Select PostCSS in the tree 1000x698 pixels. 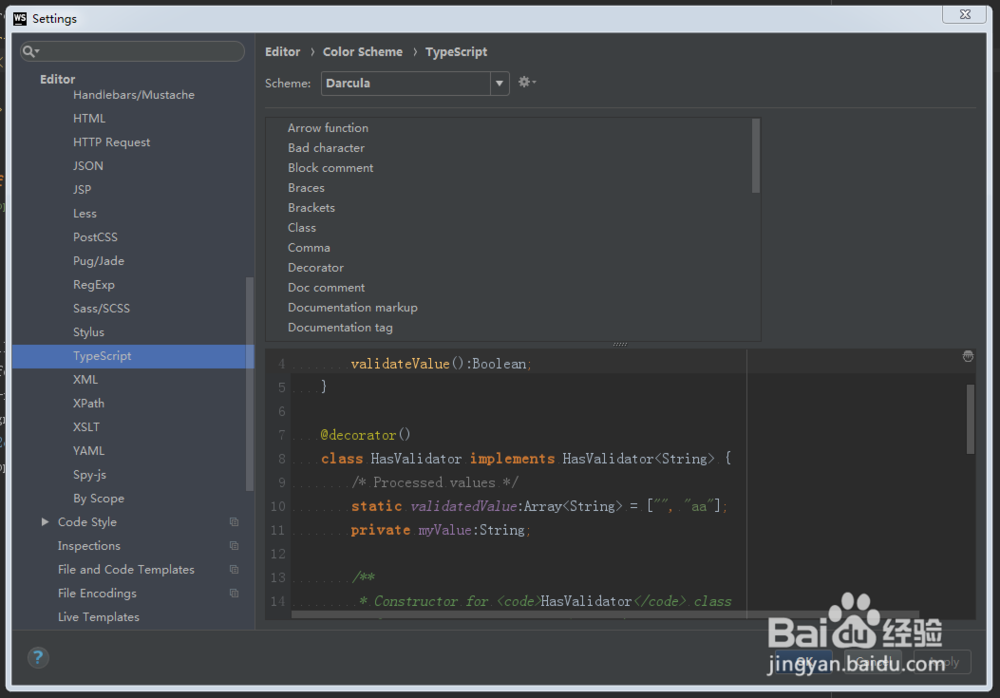click(x=95, y=237)
